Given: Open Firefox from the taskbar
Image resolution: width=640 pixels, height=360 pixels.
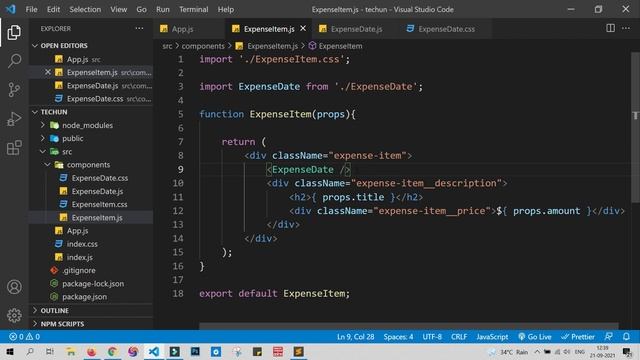Looking at the screenshot, I should click(91, 351).
